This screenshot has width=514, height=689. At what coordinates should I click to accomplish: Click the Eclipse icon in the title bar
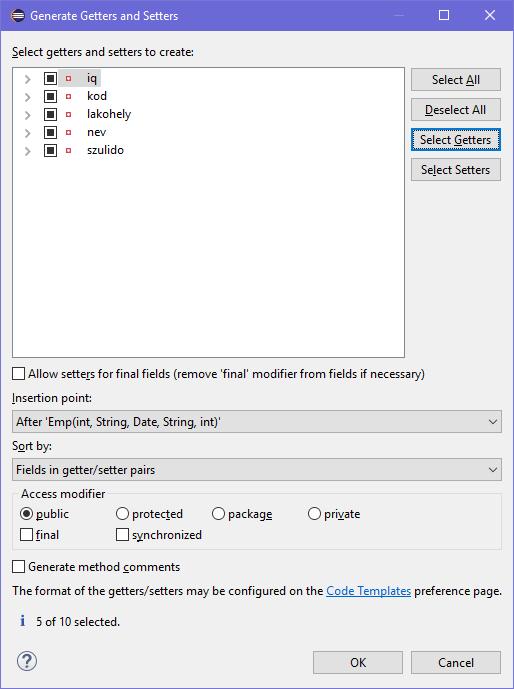tap(18, 15)
